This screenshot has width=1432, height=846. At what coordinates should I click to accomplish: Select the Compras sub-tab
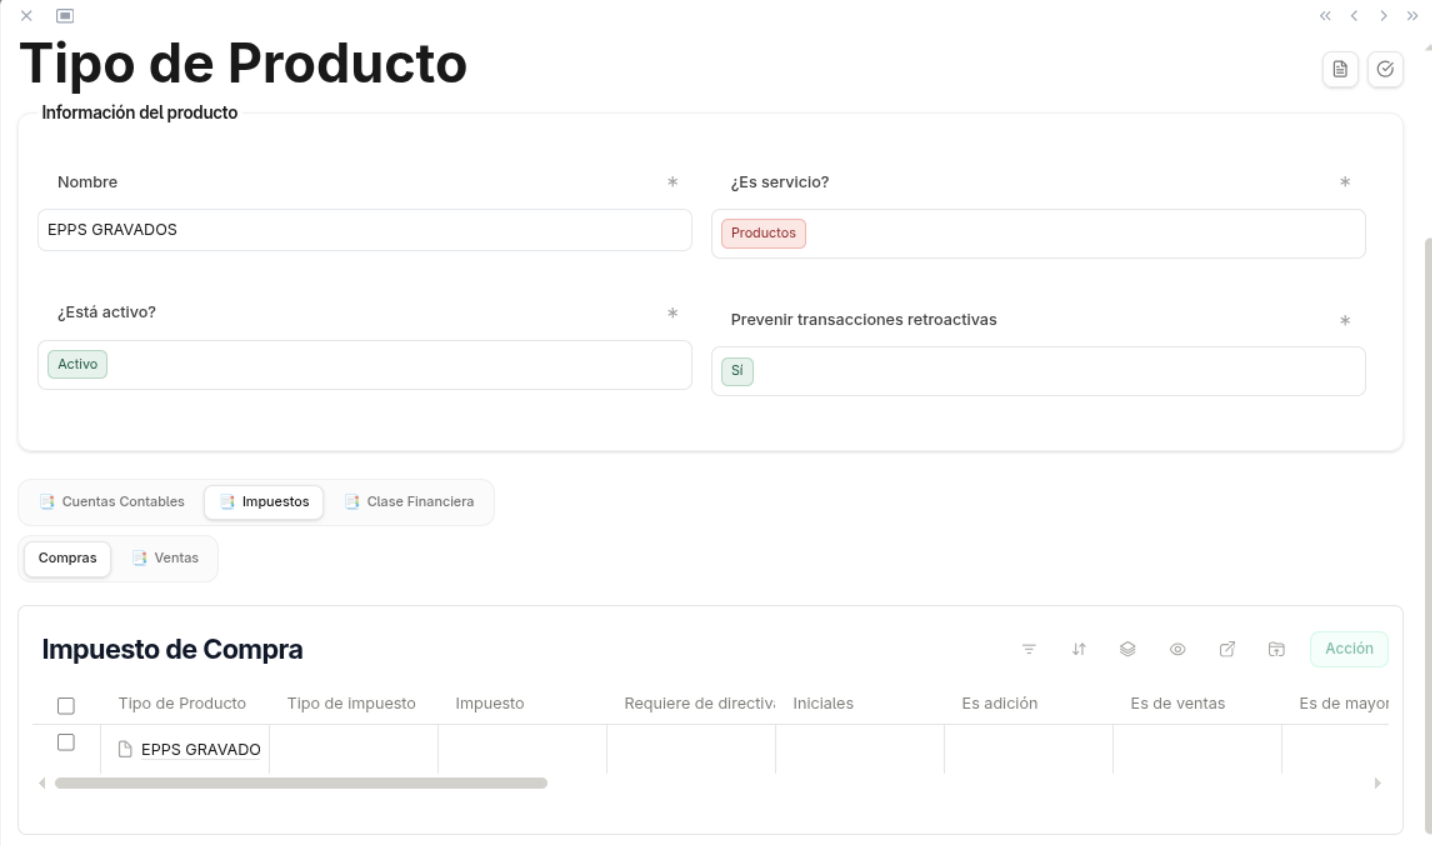[x=67, y=558]
